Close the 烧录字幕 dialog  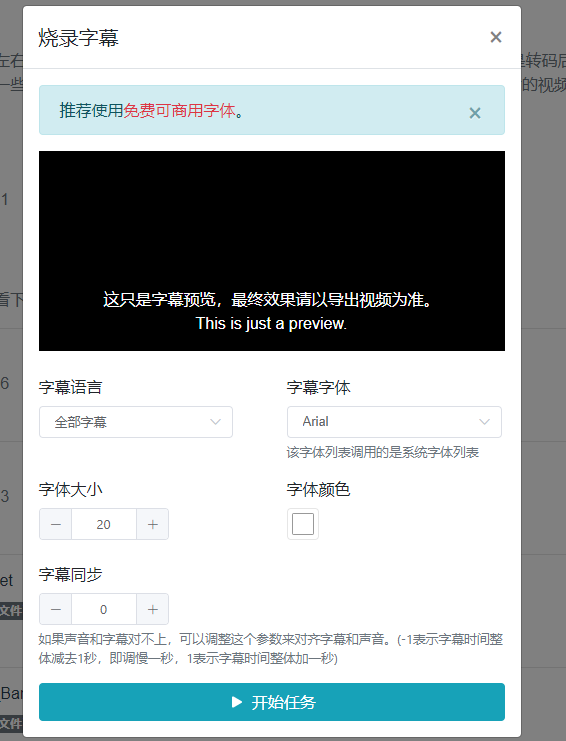[x=496, y=37]
